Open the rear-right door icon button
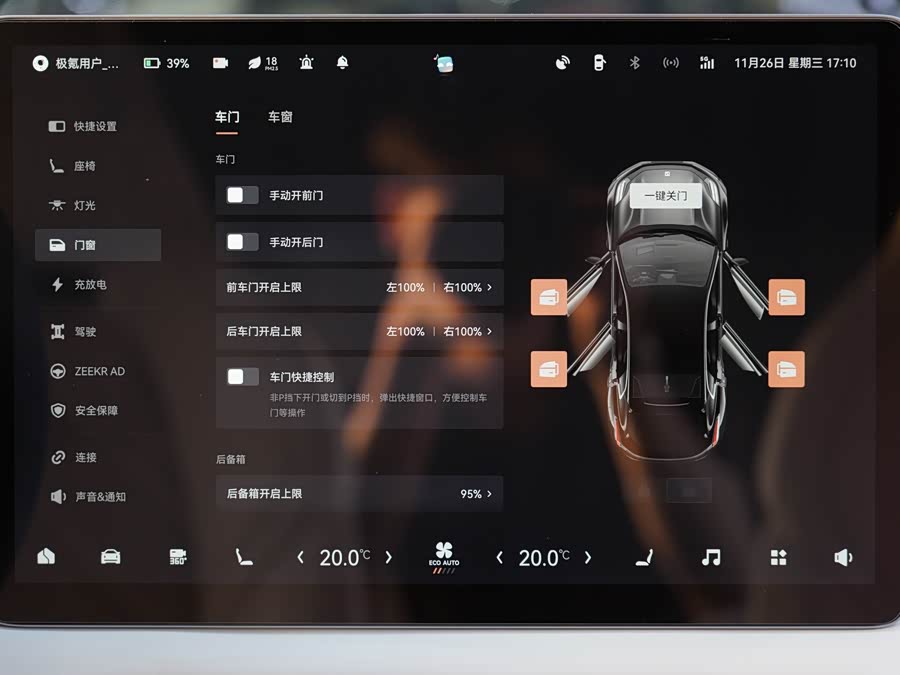 786,369
